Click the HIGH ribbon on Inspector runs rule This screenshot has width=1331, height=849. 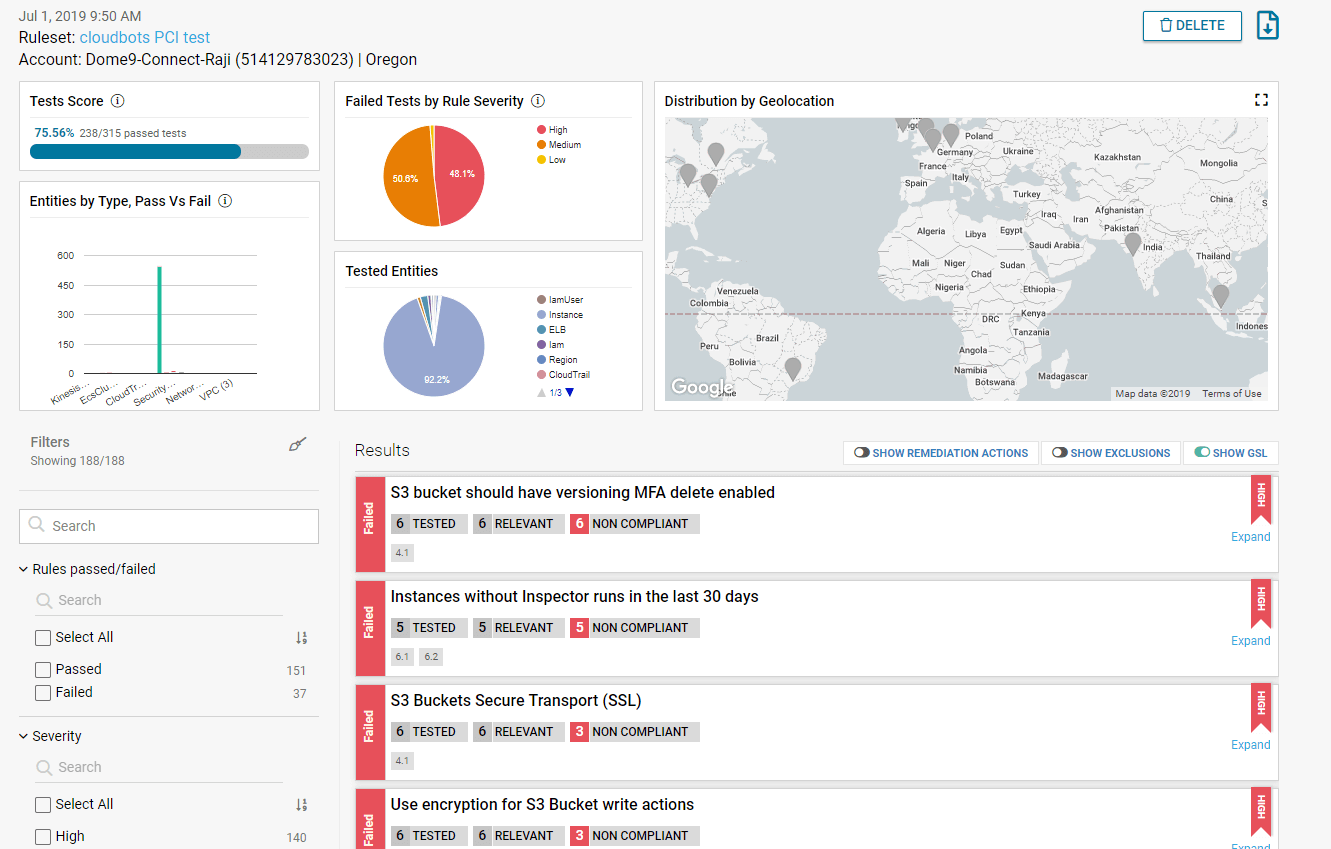tap(1261, 603)
